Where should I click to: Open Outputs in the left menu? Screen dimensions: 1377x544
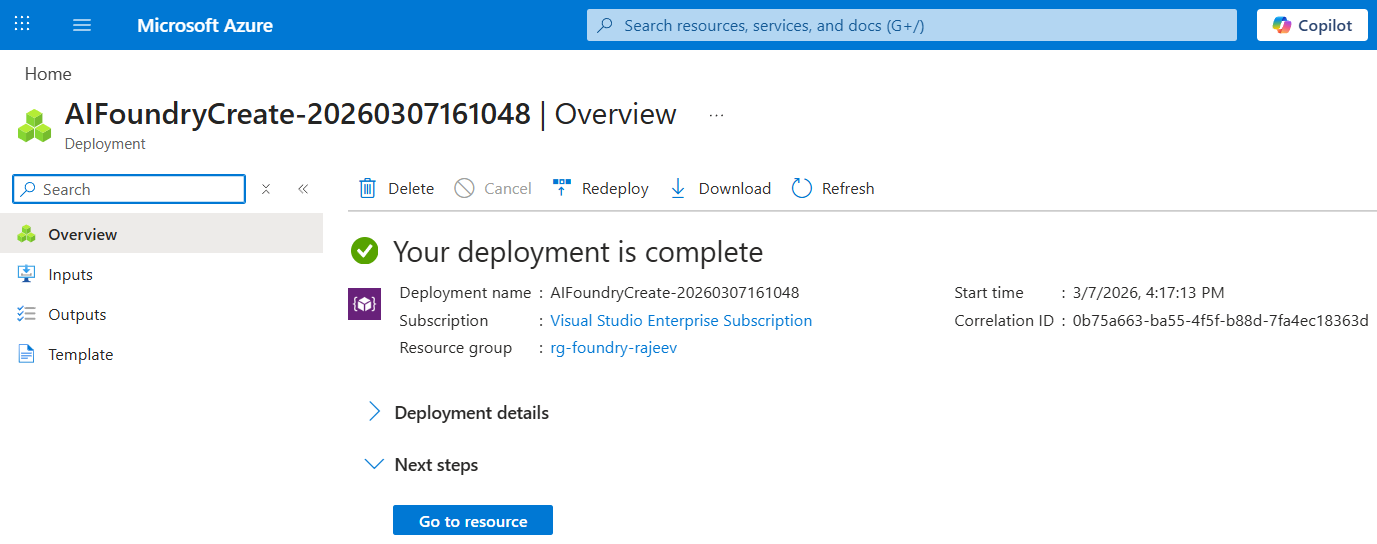click(77, 314)
